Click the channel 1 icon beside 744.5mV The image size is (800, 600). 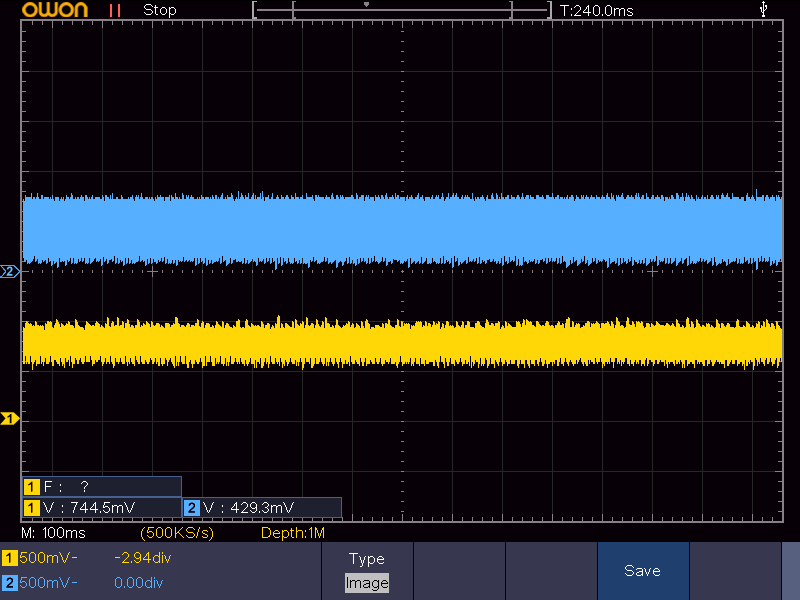pos(31,508)
